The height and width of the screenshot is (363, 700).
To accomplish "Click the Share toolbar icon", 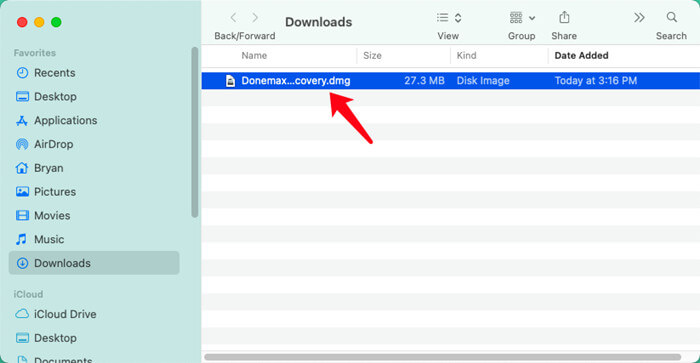I will pyautogui.click(x=564, y=17).
